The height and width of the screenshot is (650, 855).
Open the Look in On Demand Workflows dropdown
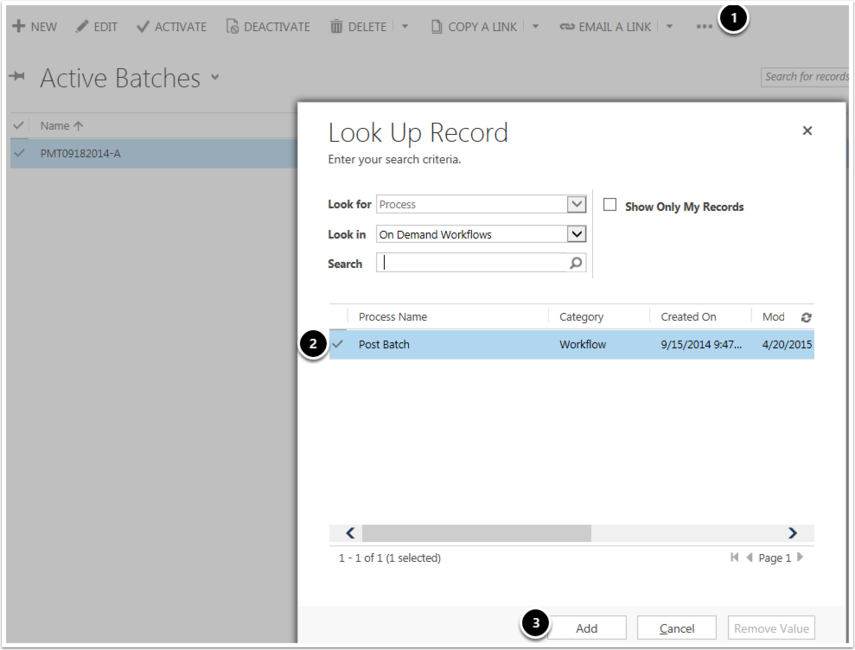576,234
